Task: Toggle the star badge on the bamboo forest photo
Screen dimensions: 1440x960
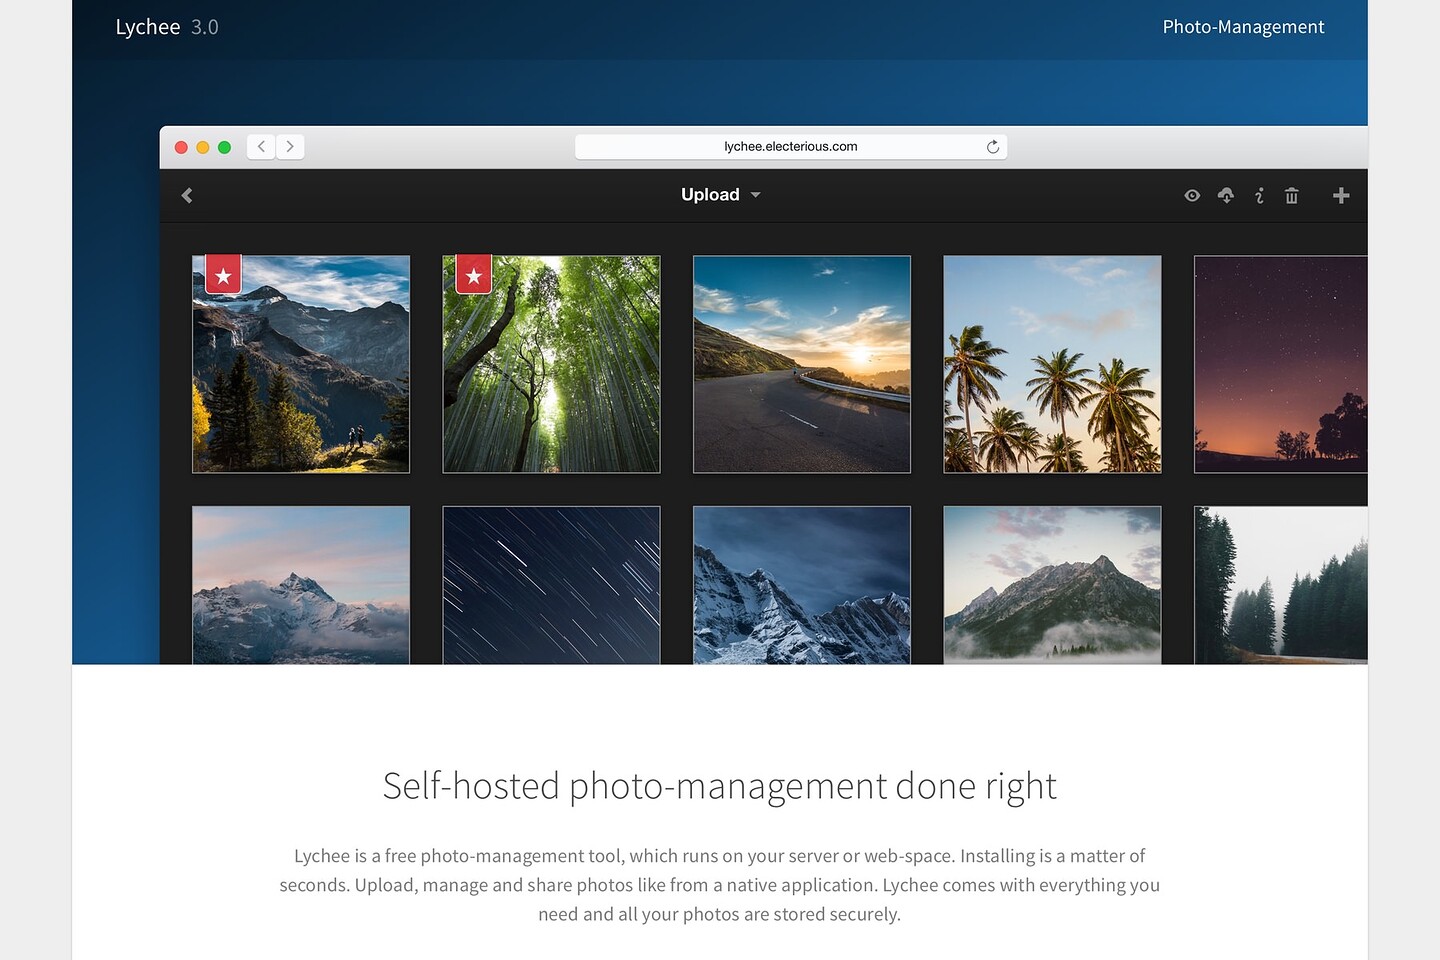Action: click(472, 274)
